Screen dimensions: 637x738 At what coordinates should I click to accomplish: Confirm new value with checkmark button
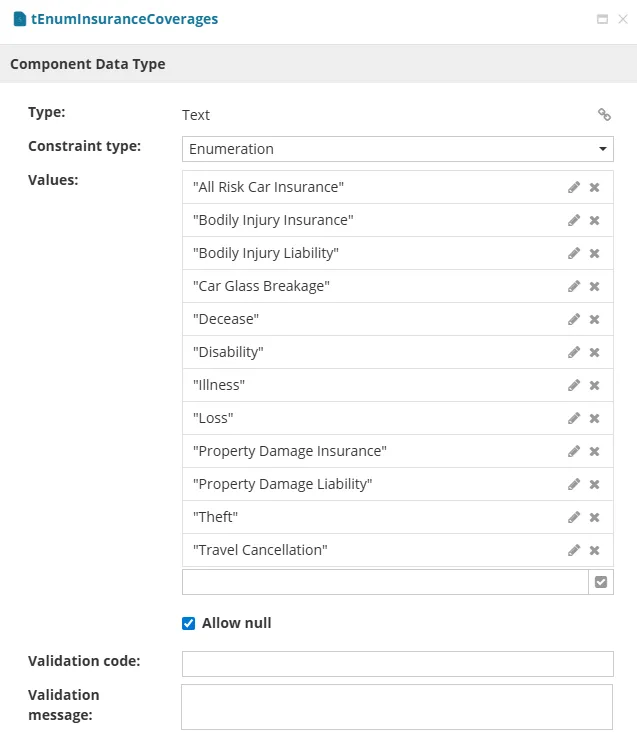(x=601, y=582)
